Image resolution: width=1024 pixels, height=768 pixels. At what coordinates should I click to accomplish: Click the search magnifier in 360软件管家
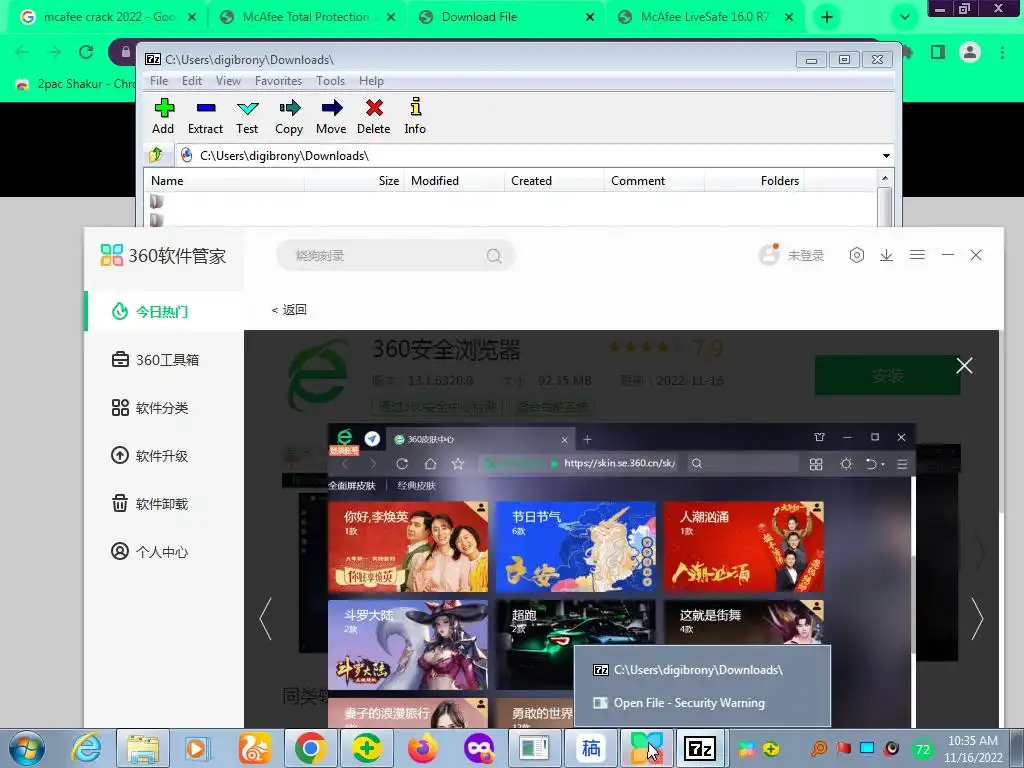click(494, 256)
